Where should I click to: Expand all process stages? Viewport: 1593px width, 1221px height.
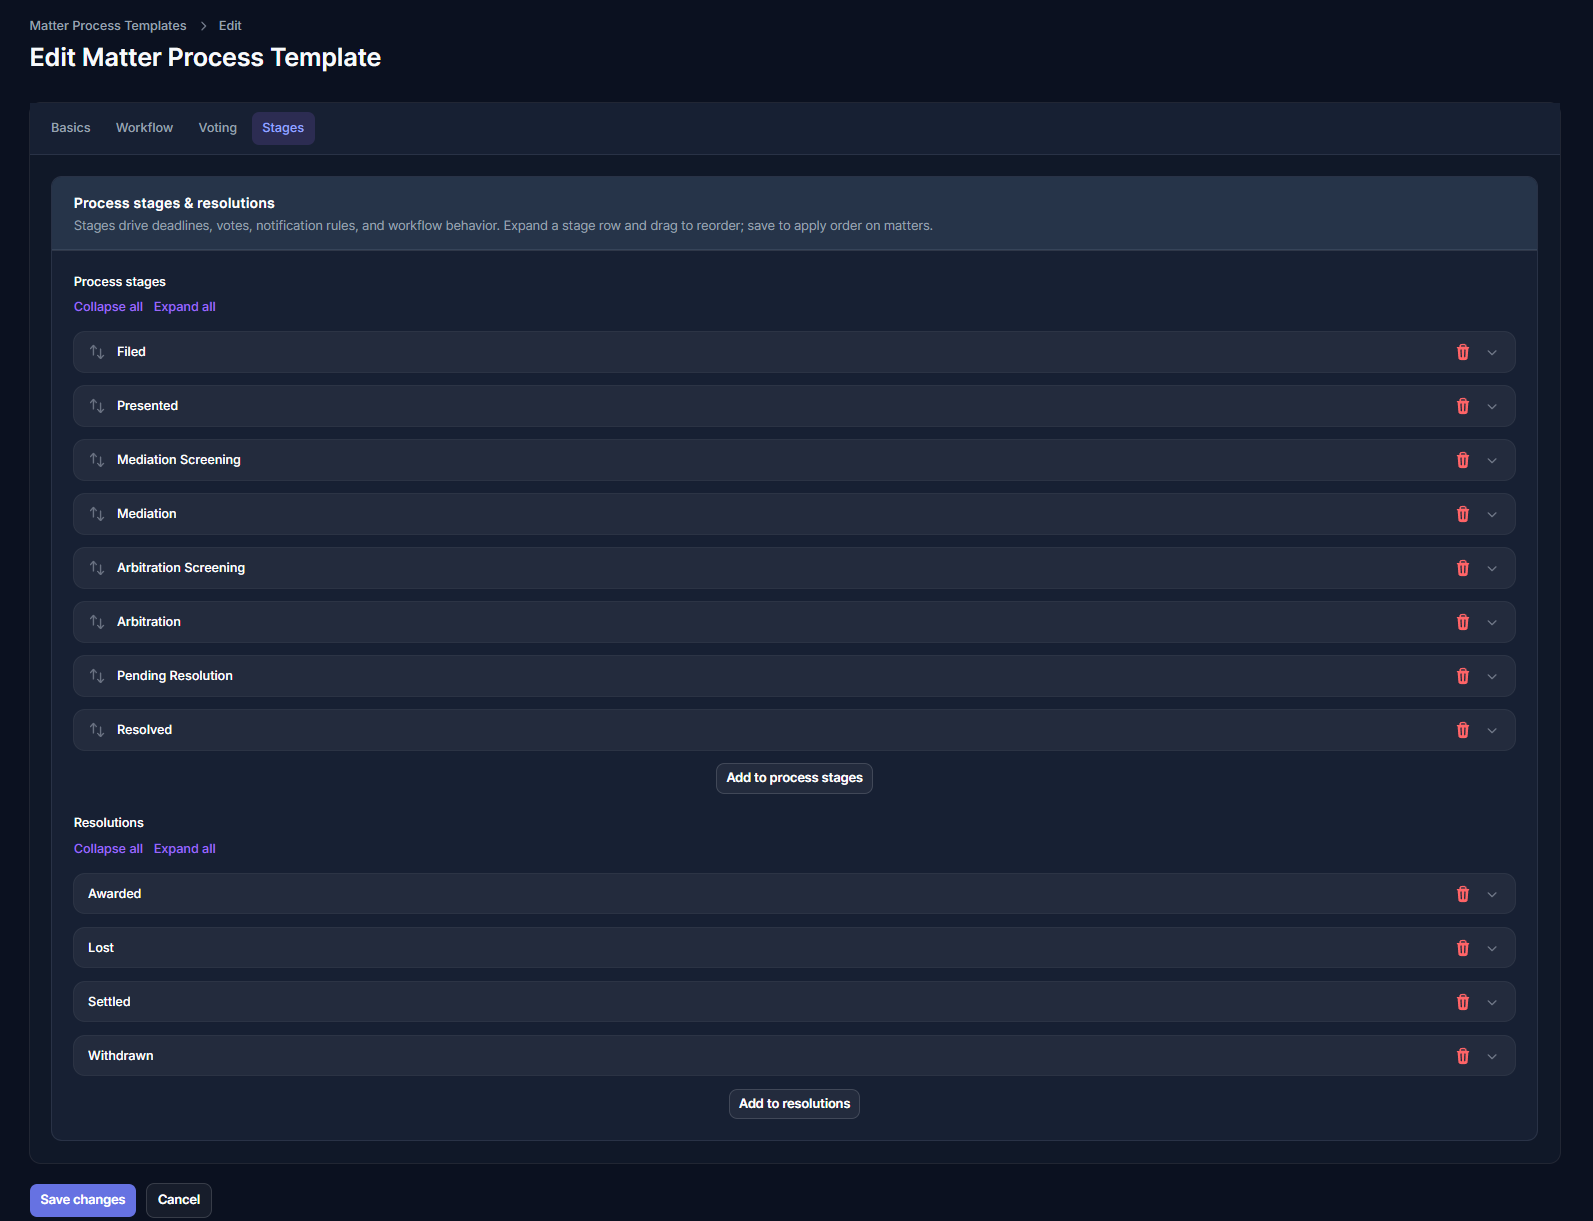(x=185, y=307)
